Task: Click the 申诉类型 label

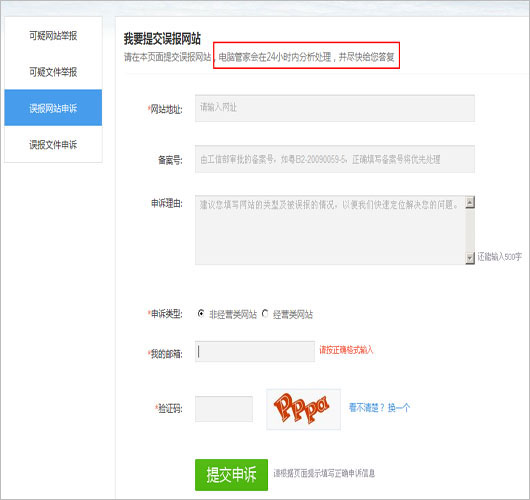Action: pyautogui.click(x=166, y=314)
